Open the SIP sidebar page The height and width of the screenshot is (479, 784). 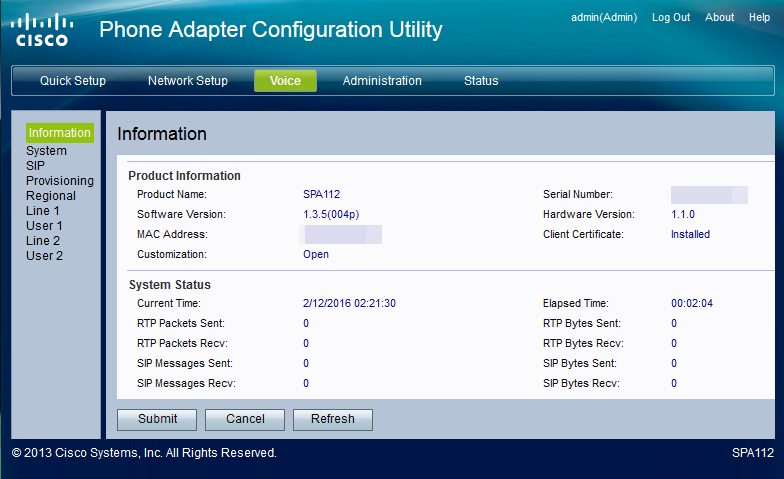point(35,166)
